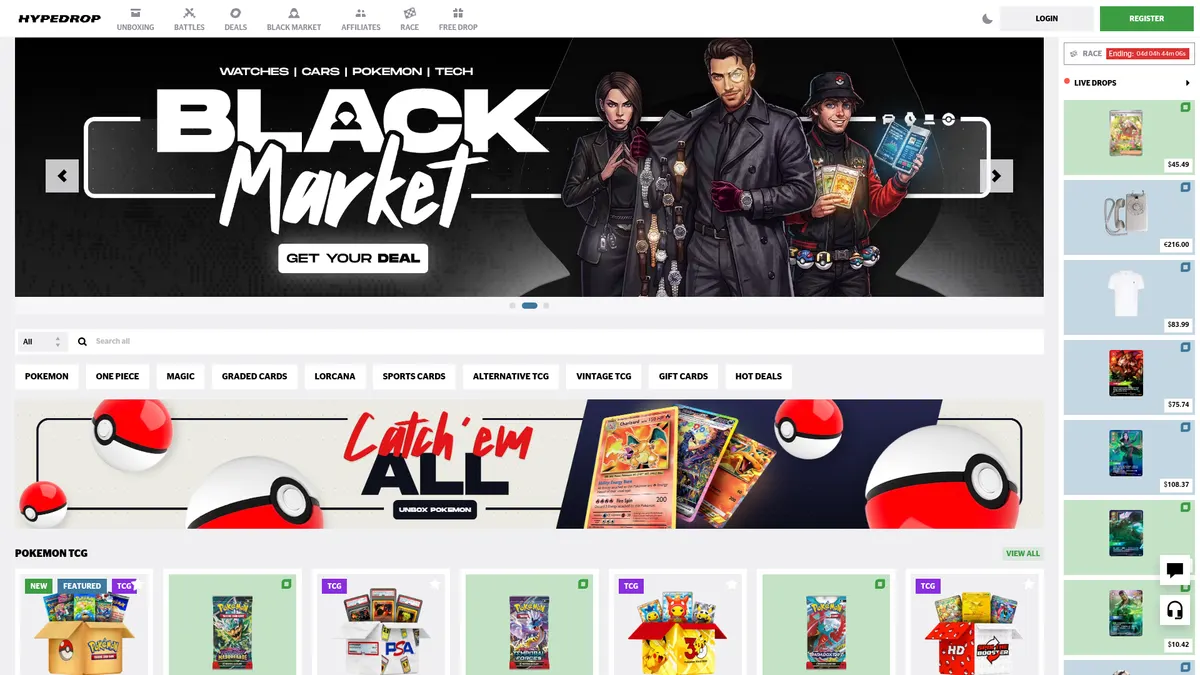Click the HypeDrop logo
The image size is (1200, 675).
point(59,18)
